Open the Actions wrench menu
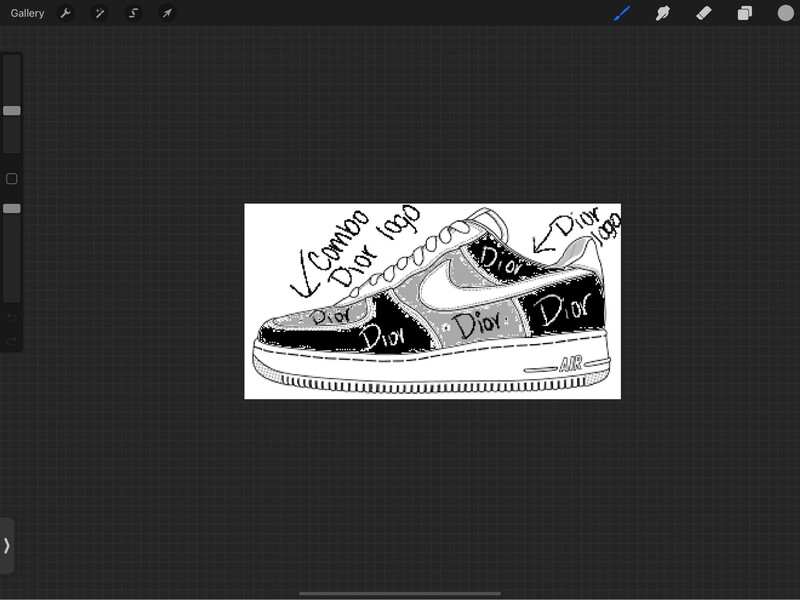The height and width of the screenshot is (600, 800). (x=66, y=13)
